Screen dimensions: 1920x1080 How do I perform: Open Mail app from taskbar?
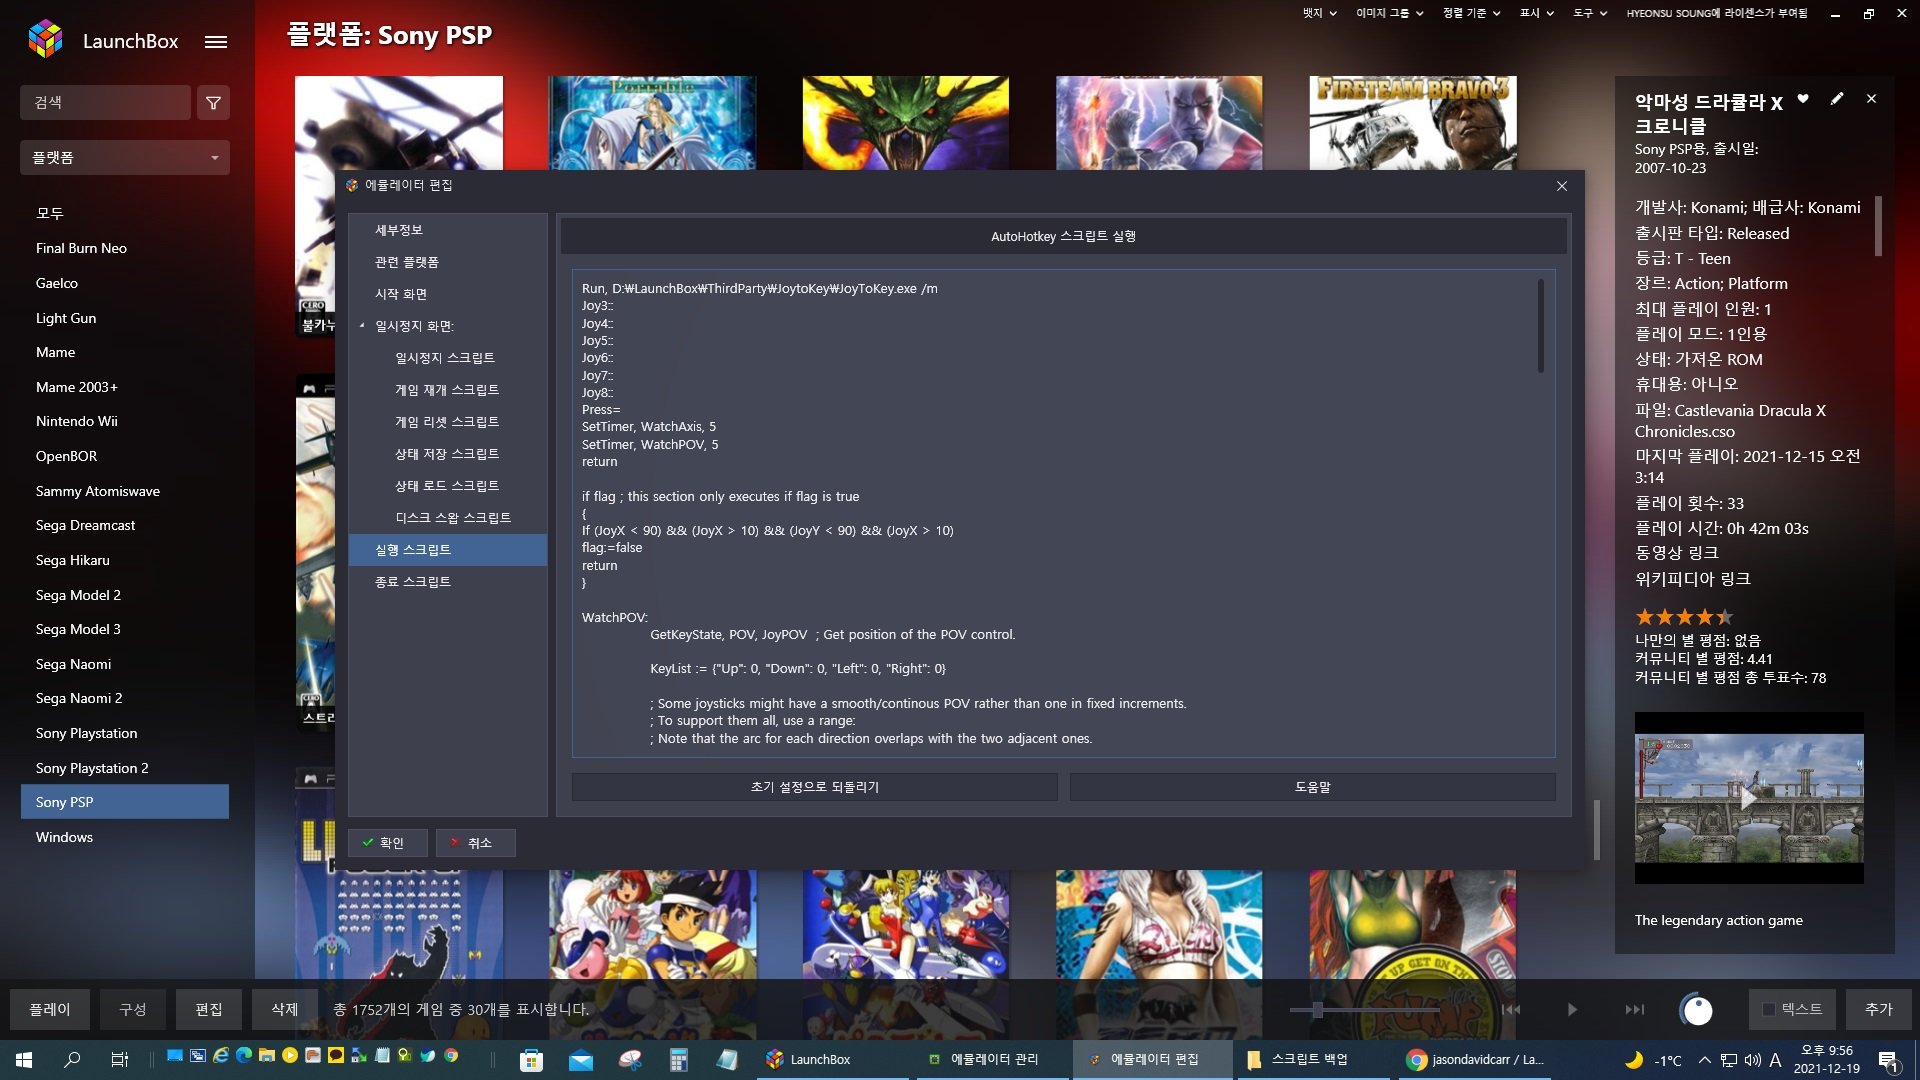pos(580,1060)
